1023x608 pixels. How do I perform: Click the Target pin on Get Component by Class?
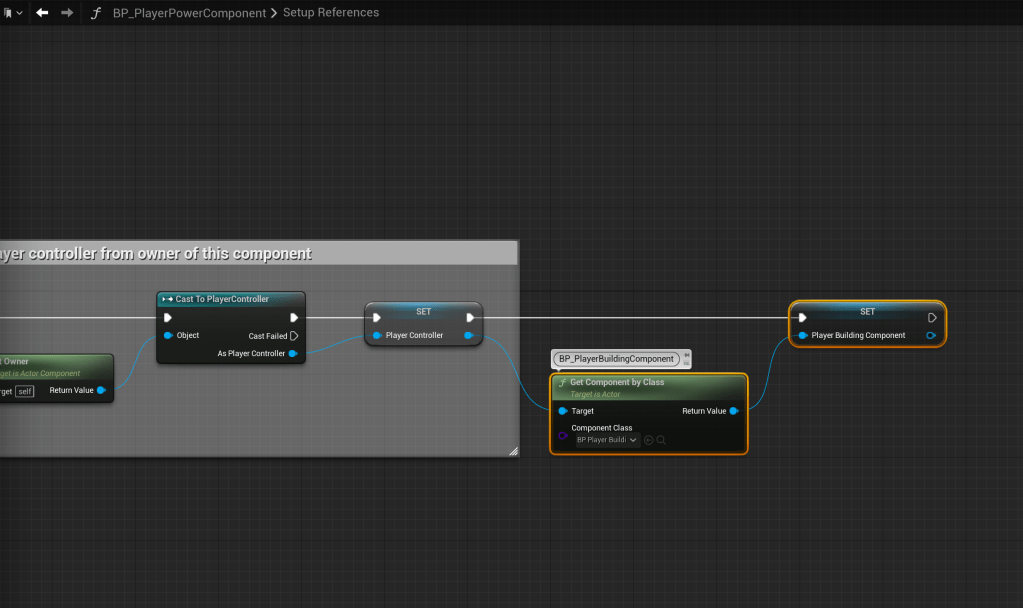[x=563, y=411]
